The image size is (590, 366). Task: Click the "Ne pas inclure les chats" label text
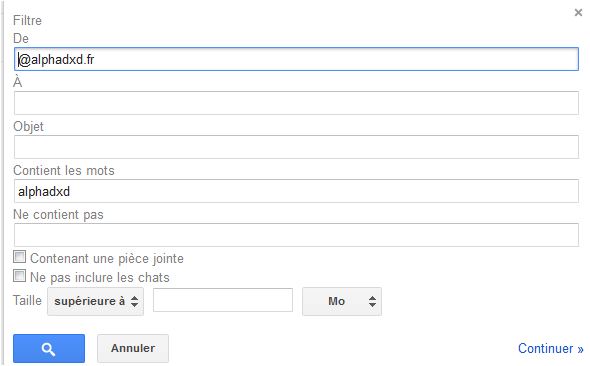(100, 278)
